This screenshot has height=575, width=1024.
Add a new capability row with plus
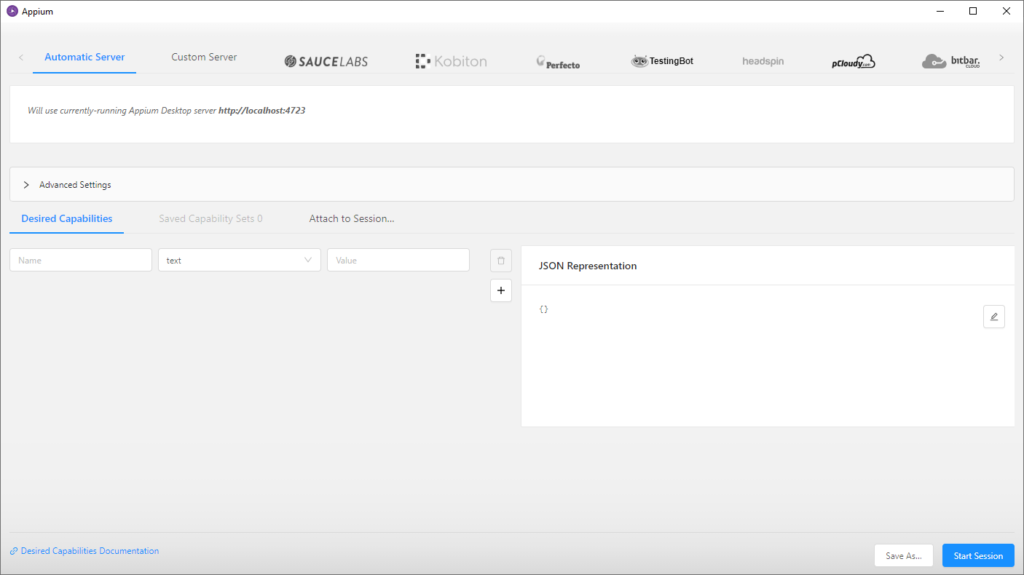click(501, 291)
